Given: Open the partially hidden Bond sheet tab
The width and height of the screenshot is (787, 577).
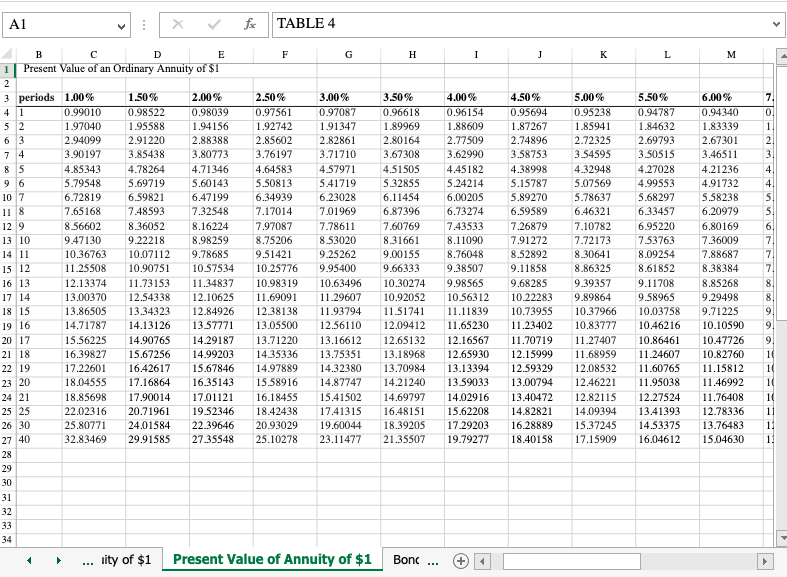Looking at the screenshot, I should pyautogui.click(x=406, y=559).
